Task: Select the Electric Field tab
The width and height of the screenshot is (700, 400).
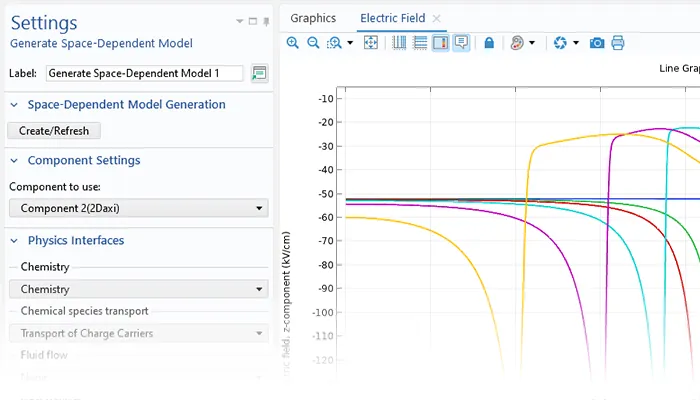Action: (x=392, y=18)
